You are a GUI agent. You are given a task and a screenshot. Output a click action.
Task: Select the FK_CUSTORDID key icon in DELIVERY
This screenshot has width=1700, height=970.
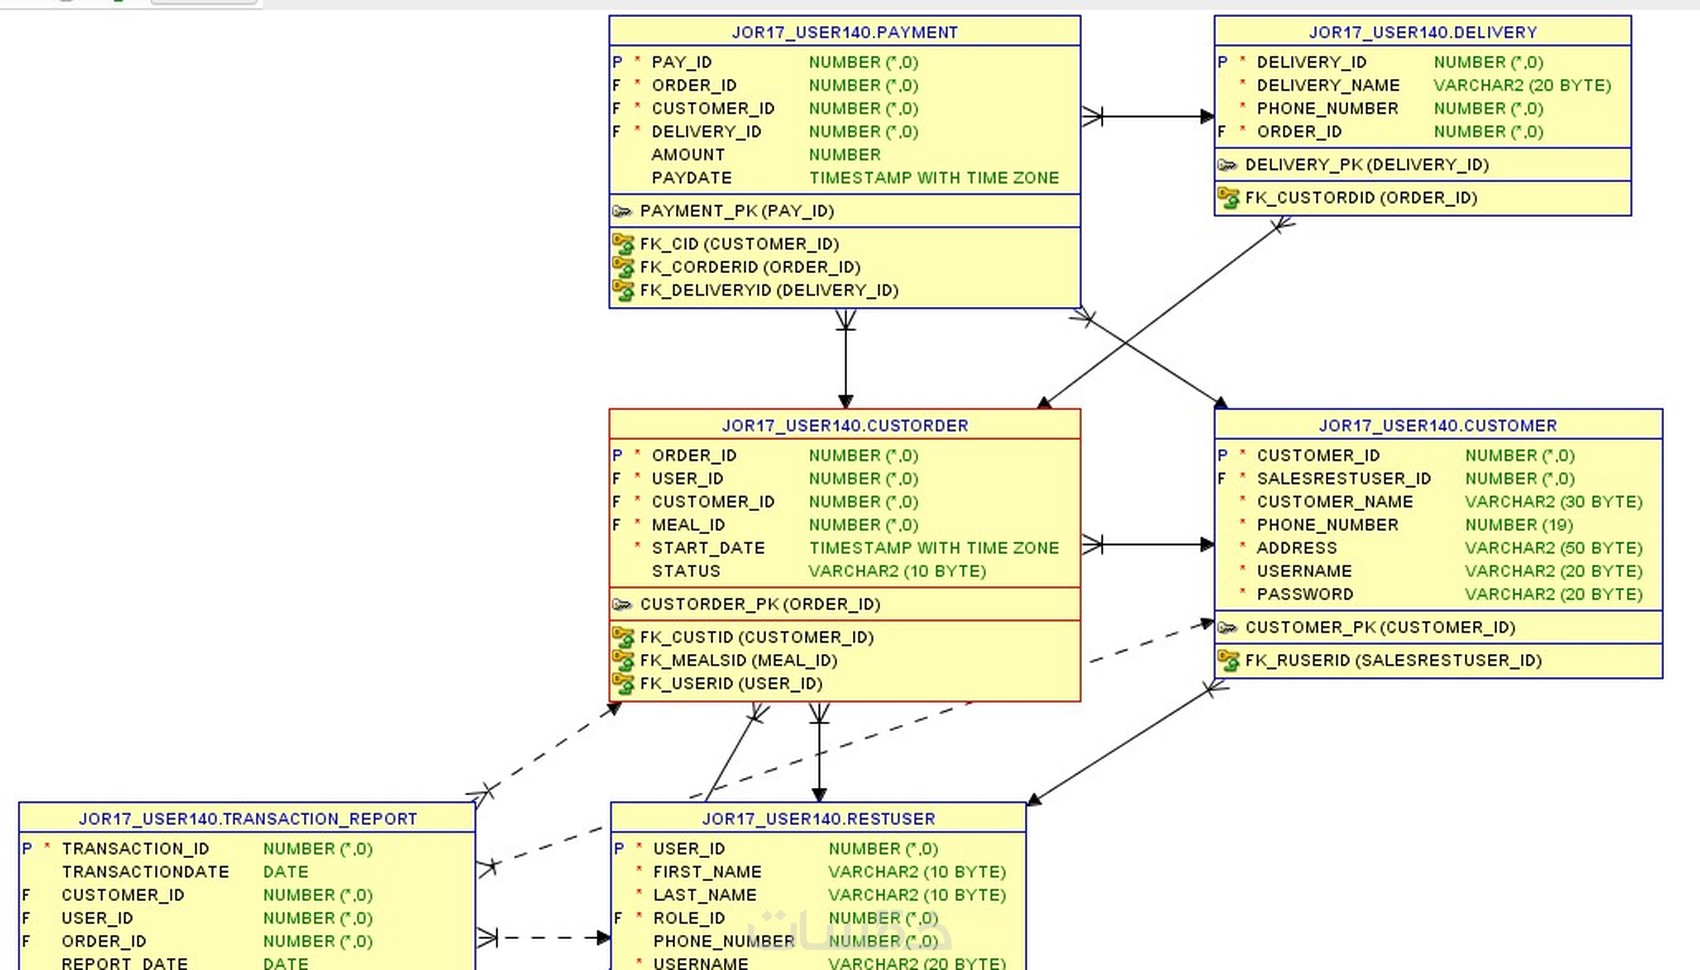(1229, 197)
